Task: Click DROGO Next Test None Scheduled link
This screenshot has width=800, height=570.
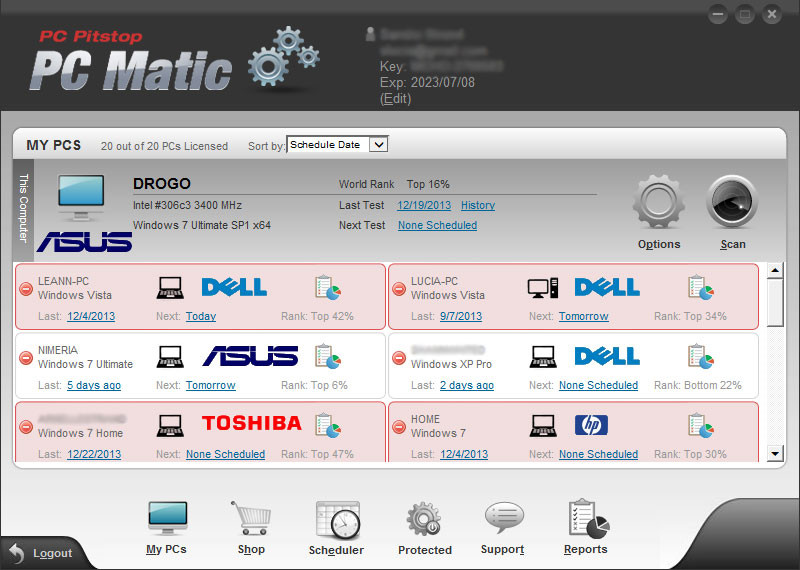Action: point(438,225)
